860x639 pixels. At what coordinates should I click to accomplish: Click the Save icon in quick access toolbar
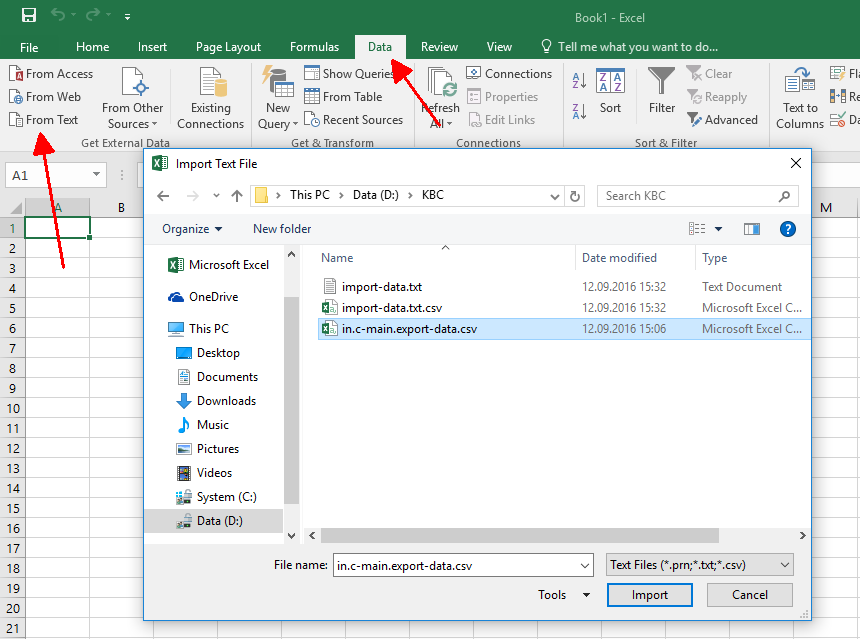[x=29, y=15]
